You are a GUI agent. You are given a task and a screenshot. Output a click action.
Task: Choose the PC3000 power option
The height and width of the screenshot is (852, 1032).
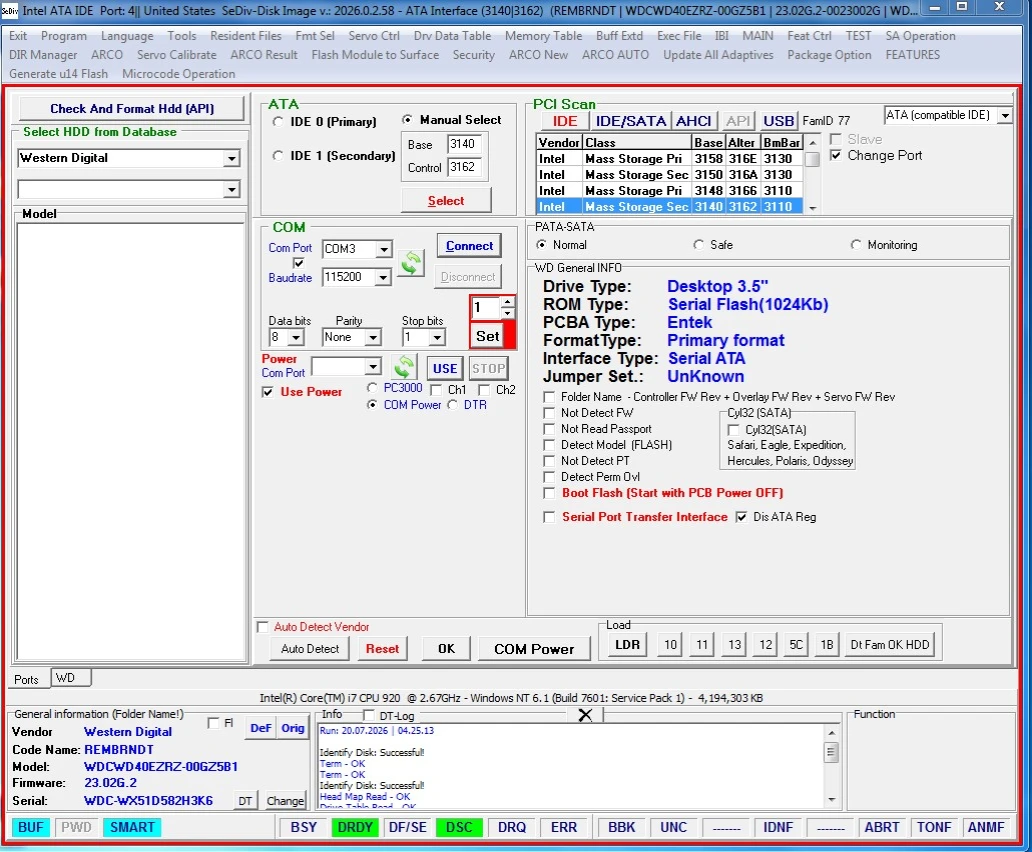click(373, 388)
